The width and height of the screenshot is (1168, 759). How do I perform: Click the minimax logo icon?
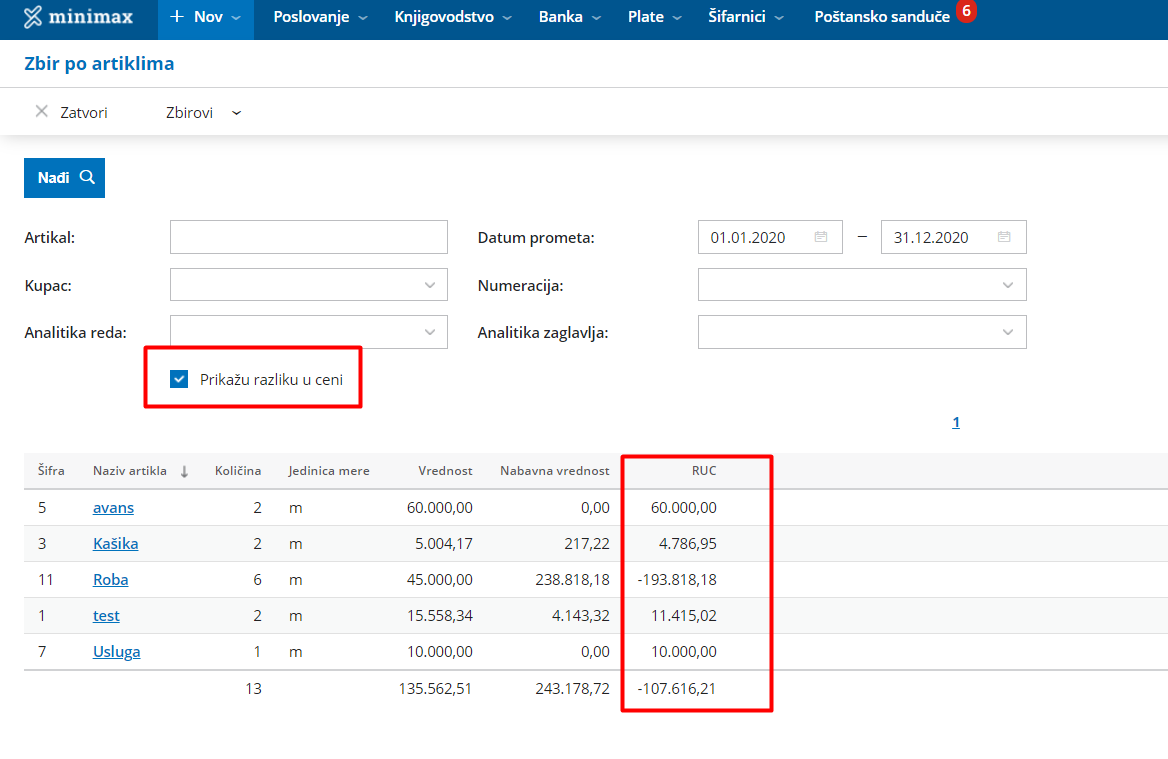tap(34, 17)
